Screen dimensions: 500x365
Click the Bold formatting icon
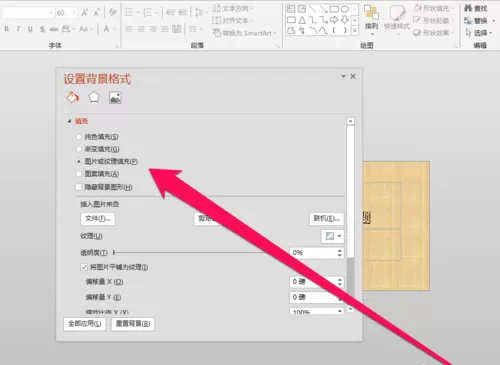pos(6,29)
